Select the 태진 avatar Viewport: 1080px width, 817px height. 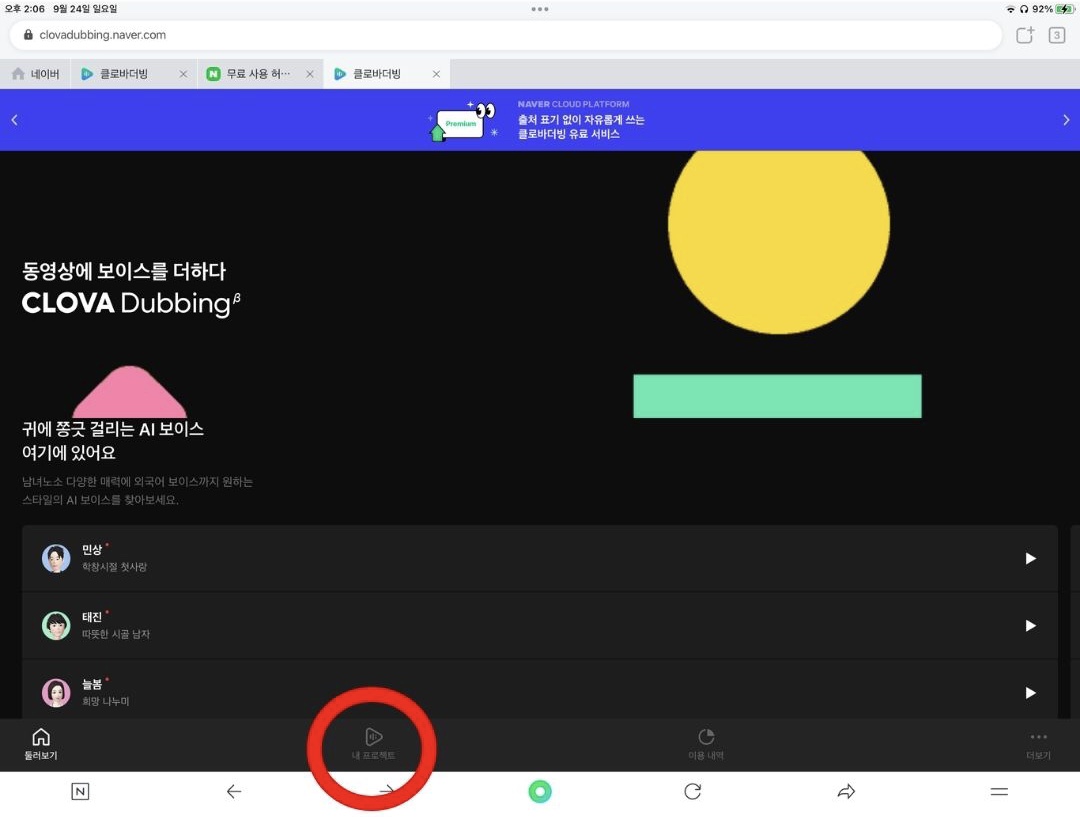click(56, 625)
